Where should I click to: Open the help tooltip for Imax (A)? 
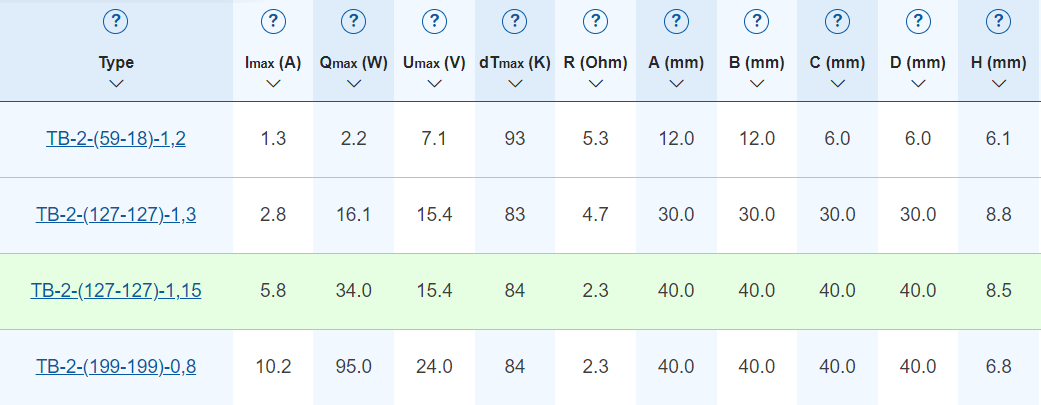click(x=273, y=22)
